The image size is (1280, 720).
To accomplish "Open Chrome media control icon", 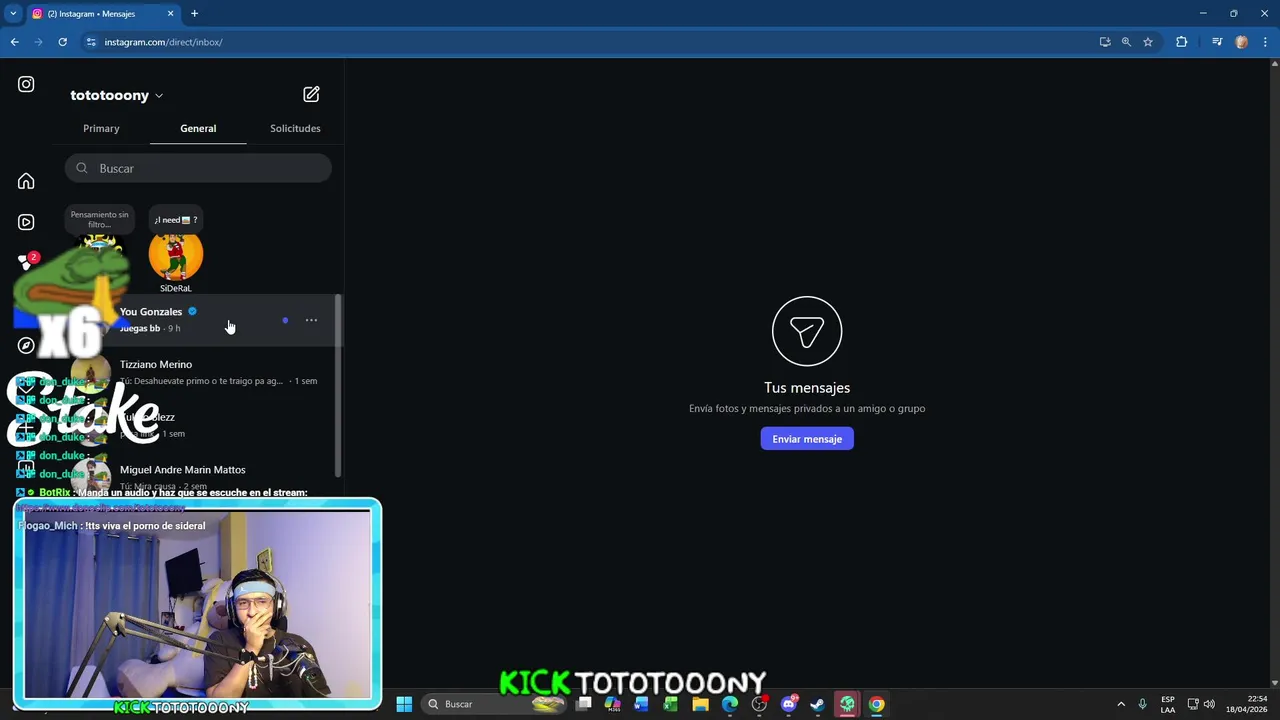I will click(1217, 42).
